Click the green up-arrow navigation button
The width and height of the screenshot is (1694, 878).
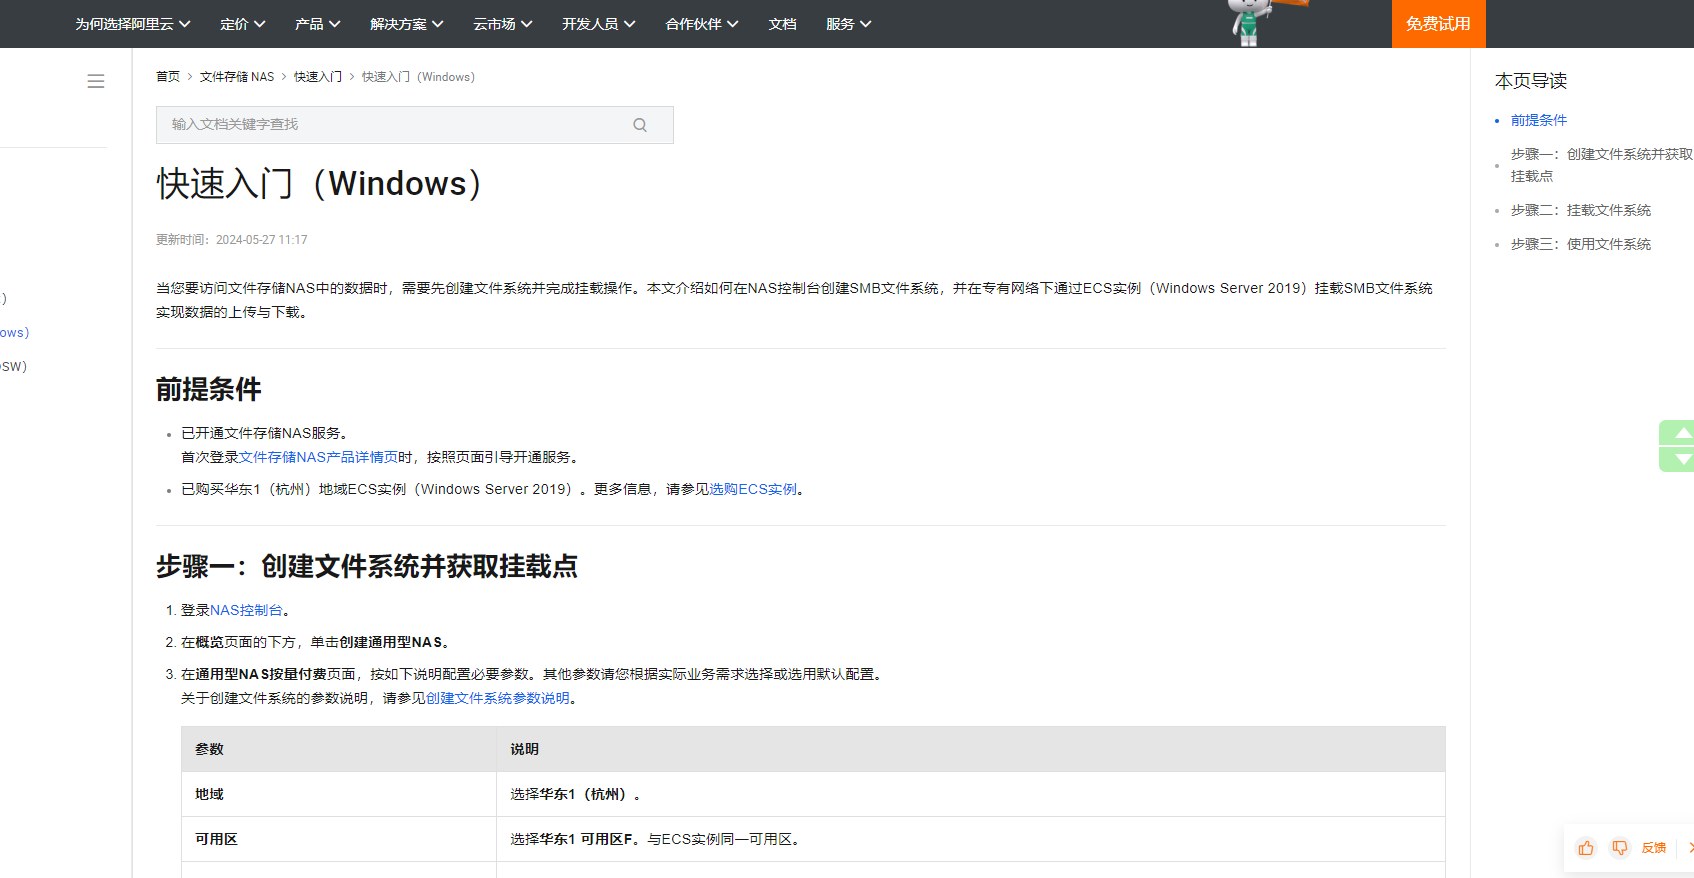point(1678,433)
